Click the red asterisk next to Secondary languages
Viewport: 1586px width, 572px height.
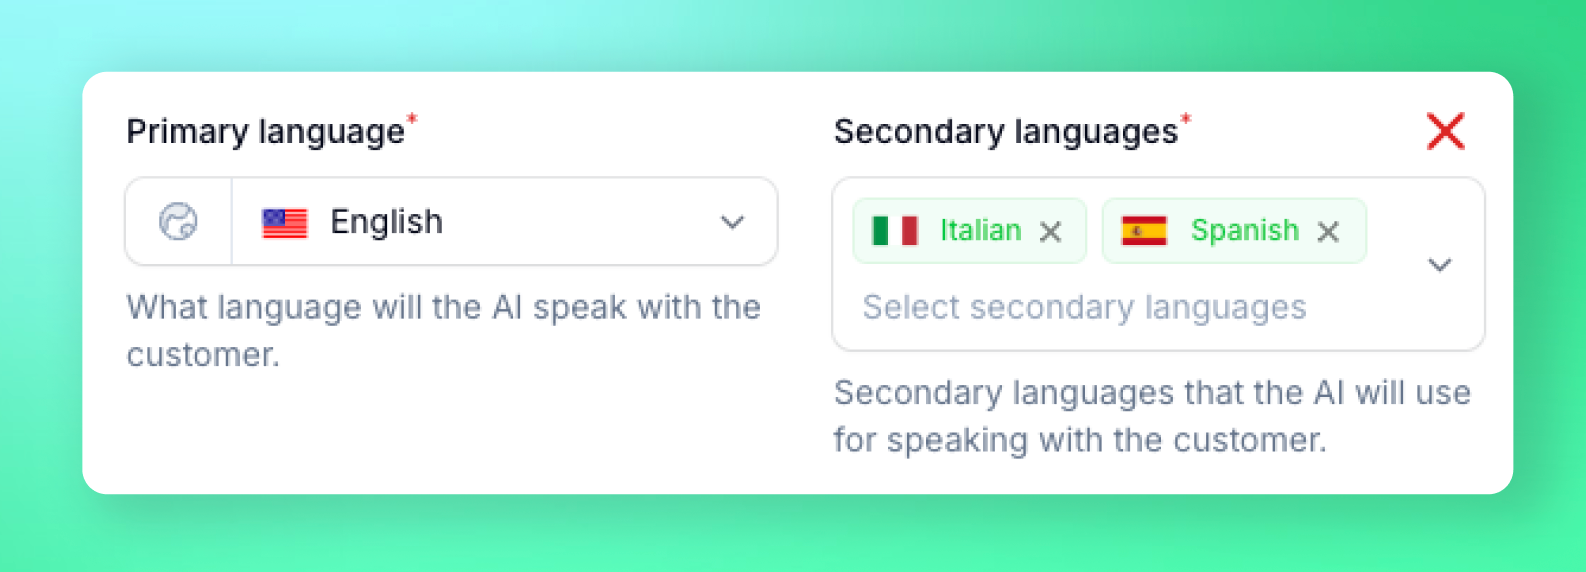coord(1186,120)
